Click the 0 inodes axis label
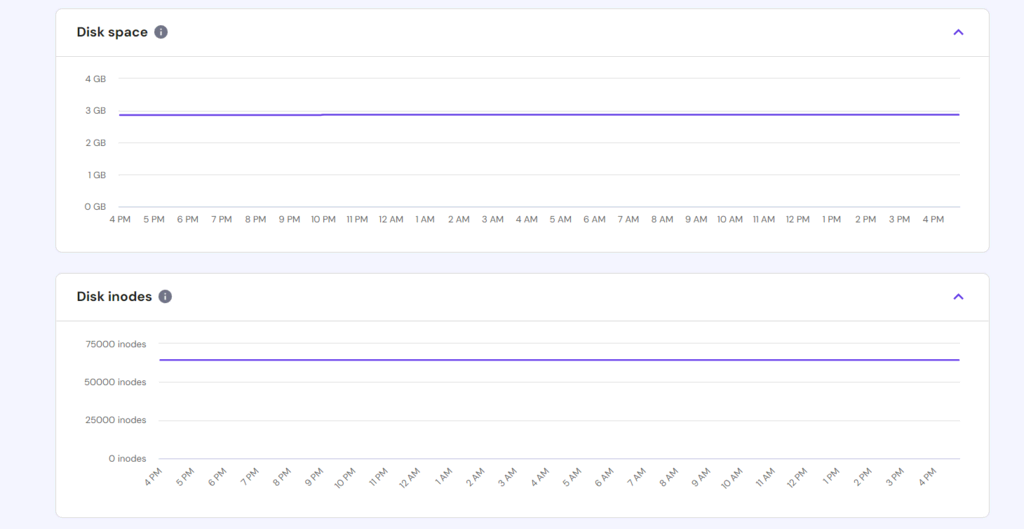 [127, 458]
